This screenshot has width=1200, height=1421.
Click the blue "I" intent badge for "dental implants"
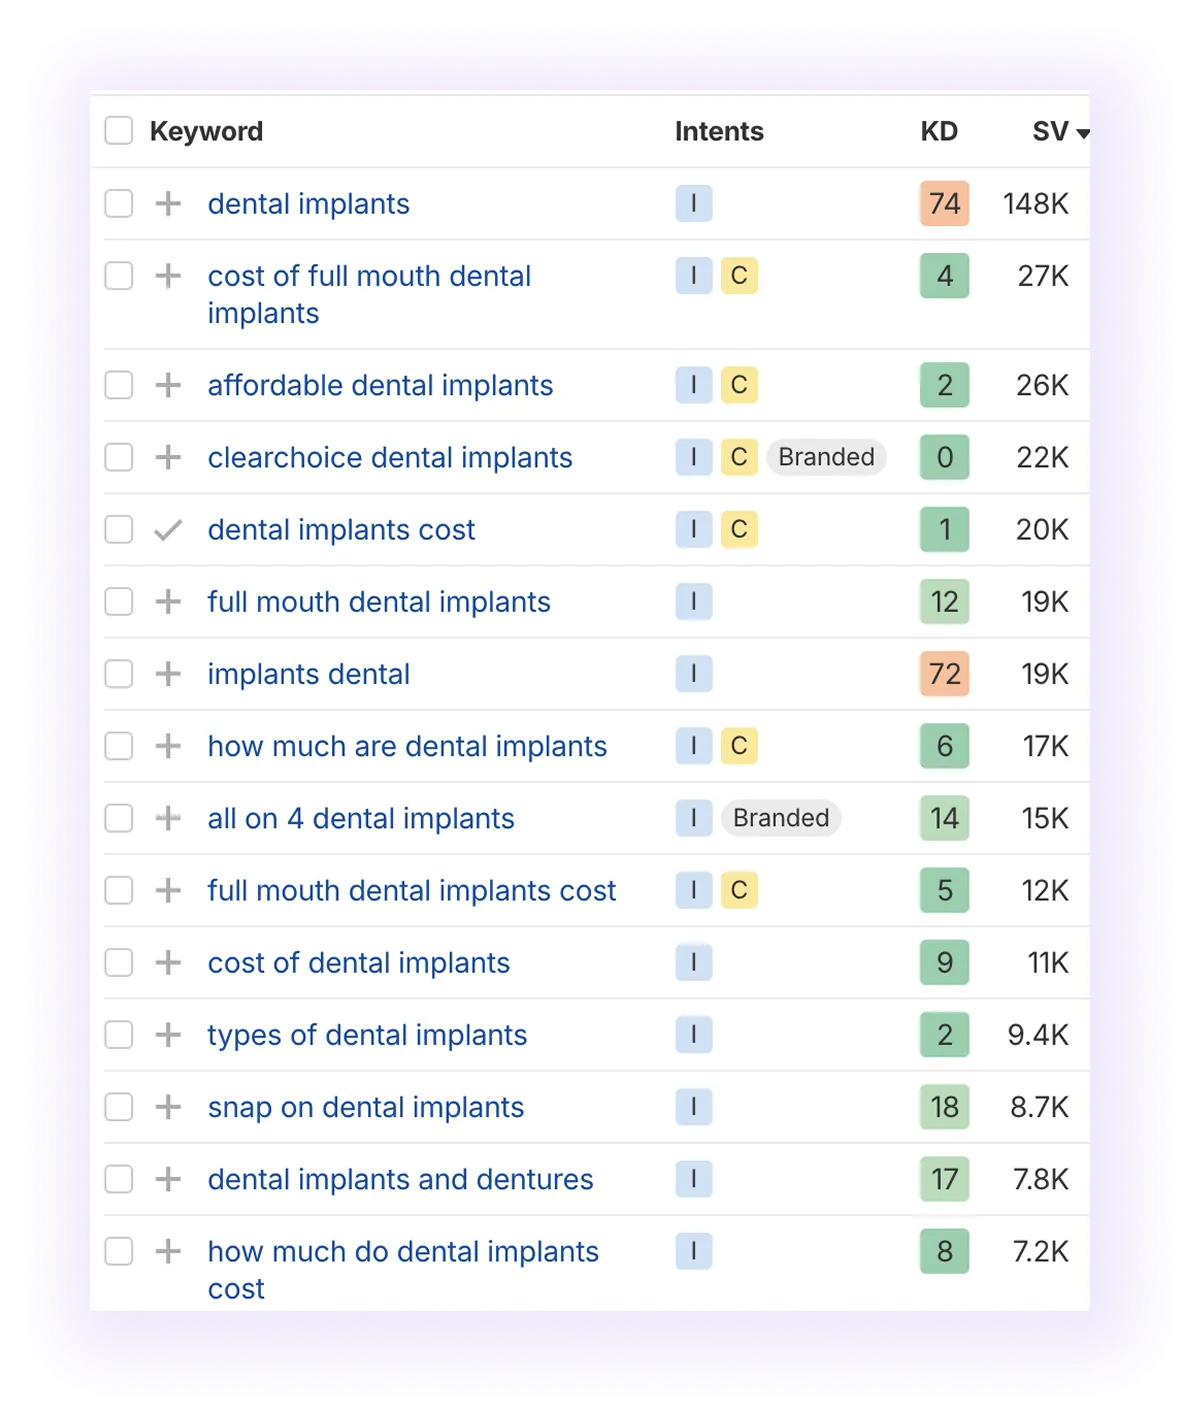694,204
